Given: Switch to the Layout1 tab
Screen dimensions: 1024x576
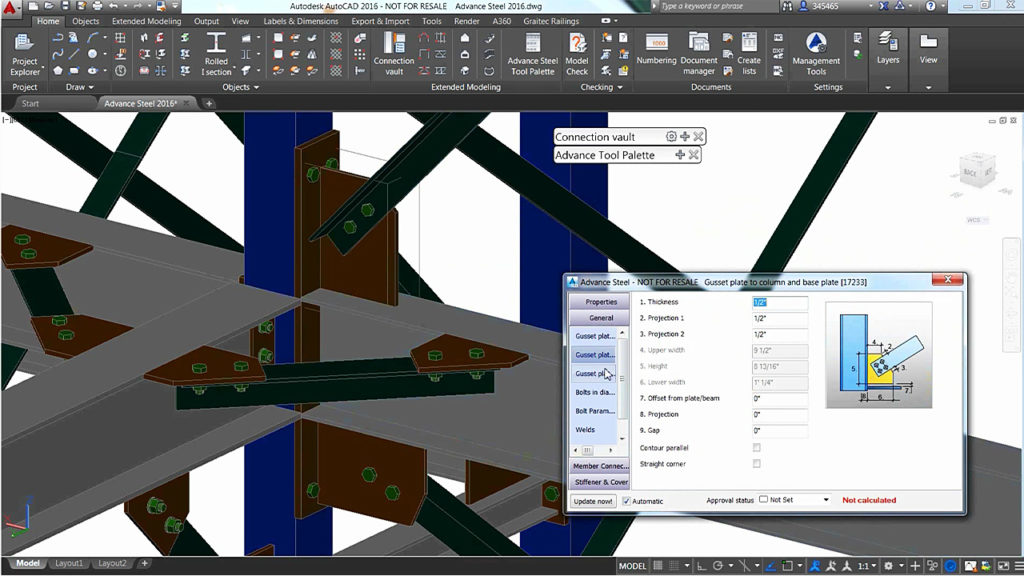Looking at the screenshot, I should (x=69, y=563).
